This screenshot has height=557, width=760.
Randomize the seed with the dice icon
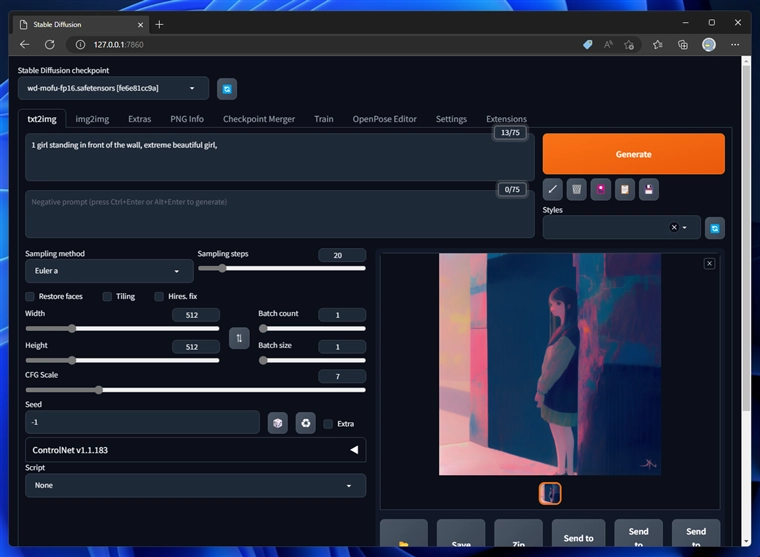click(278, 423)
